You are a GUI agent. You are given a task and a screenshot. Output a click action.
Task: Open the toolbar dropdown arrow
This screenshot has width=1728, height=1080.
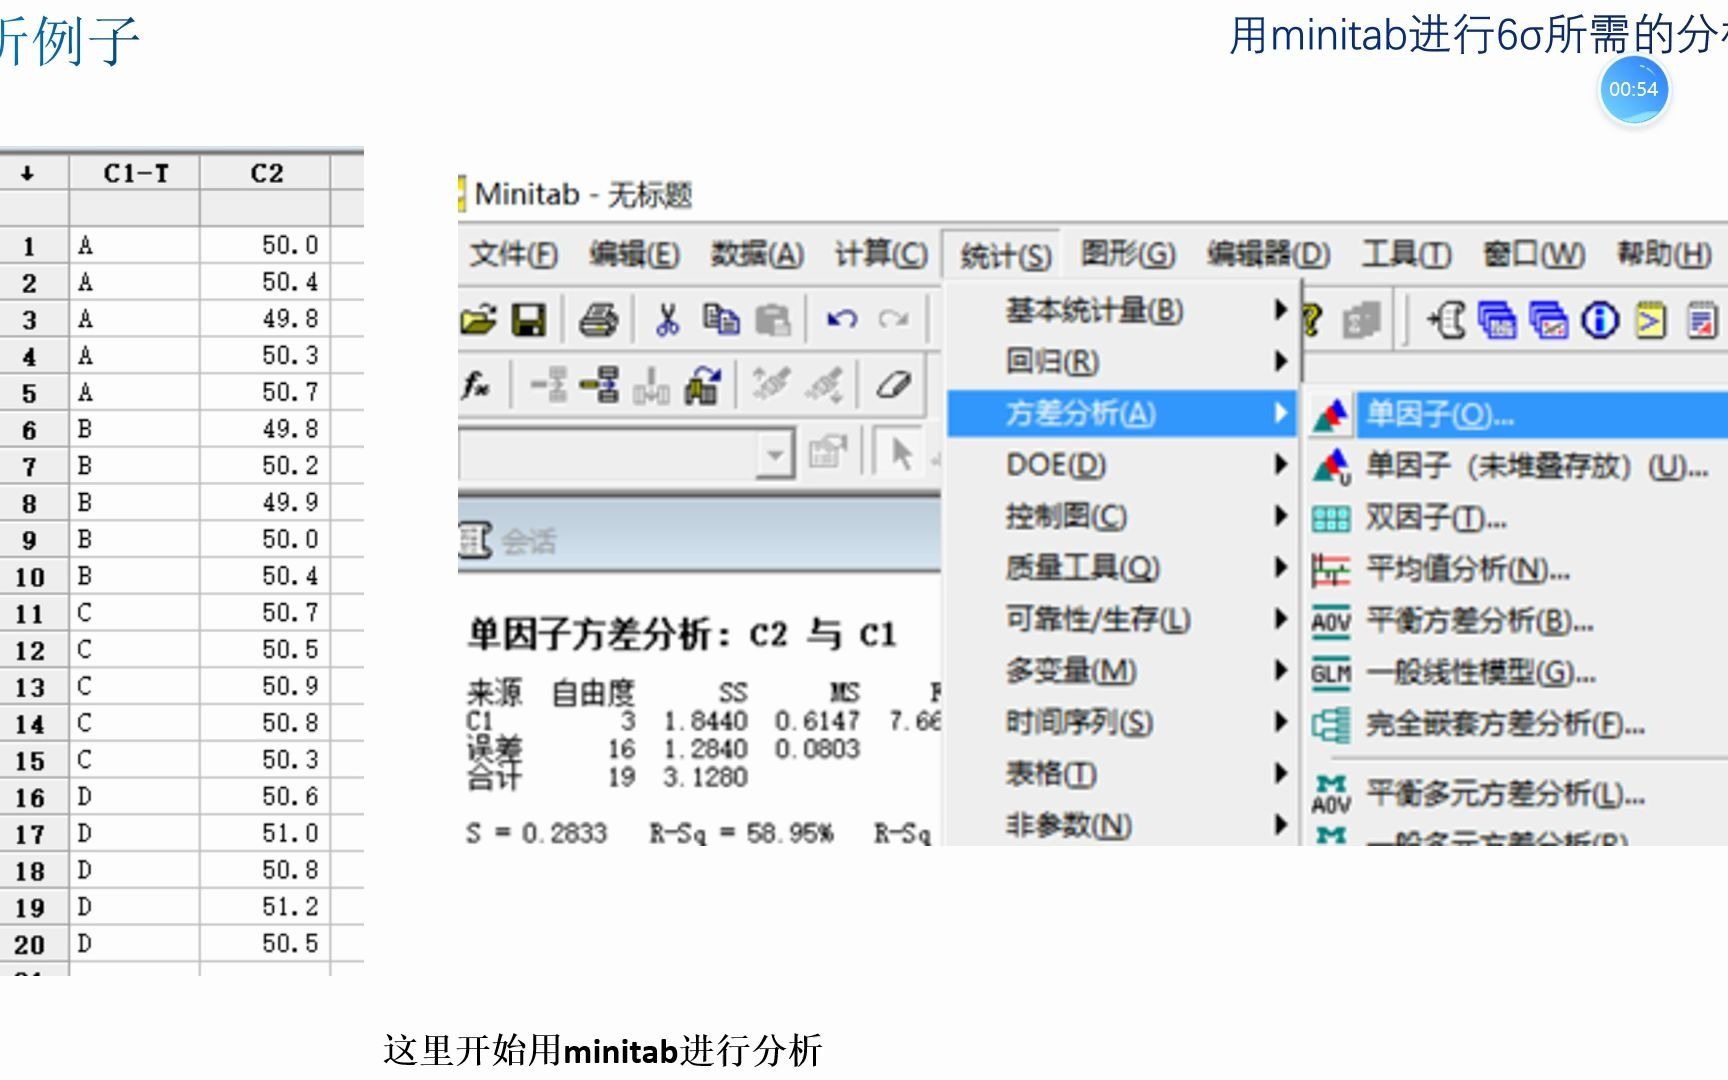(x=775, y=455)
